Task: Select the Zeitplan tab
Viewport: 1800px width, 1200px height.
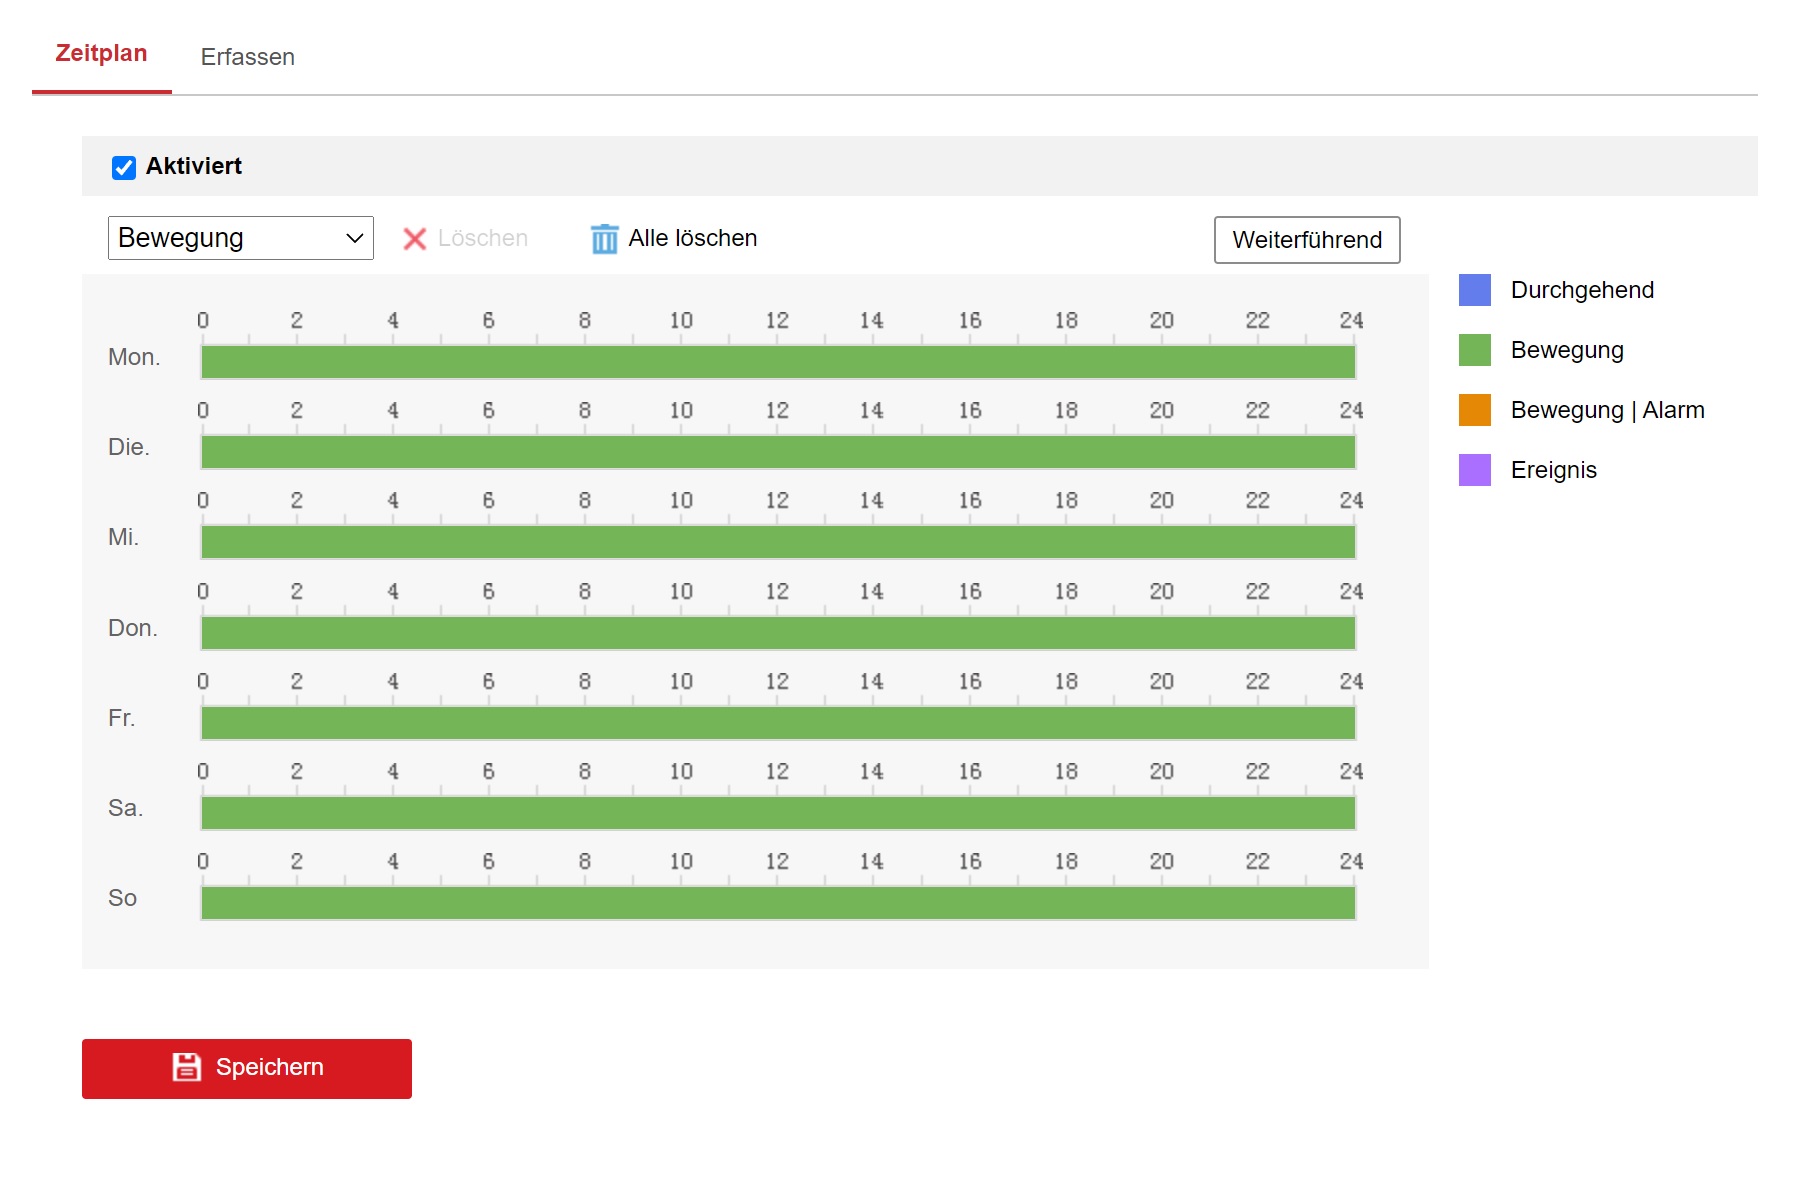Action: pyautogui.click(x=101, y=54)
